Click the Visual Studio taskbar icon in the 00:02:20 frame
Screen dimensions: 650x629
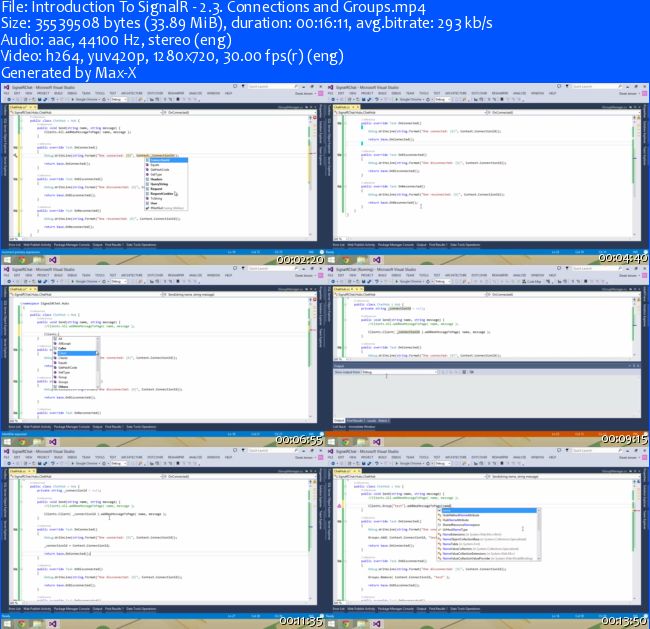pyautogui.click(x=52, y=260)
